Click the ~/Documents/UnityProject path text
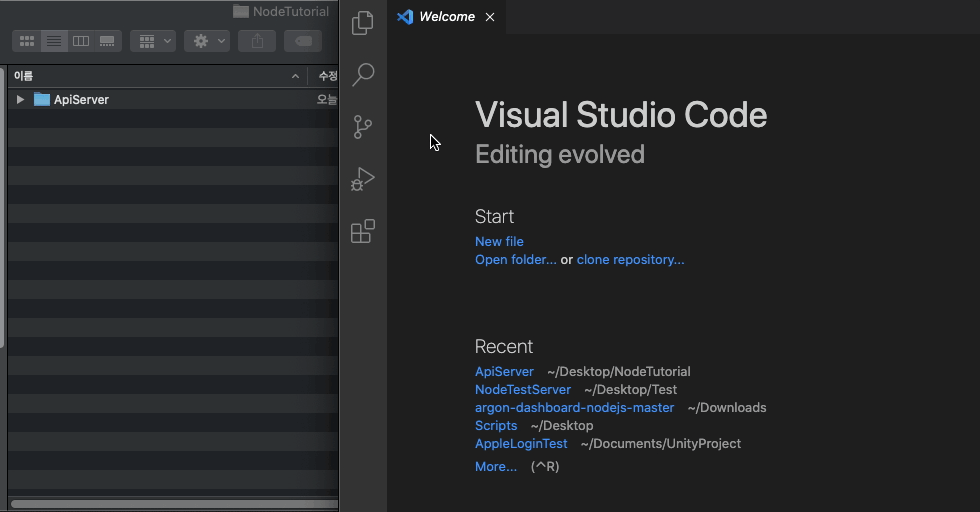Viewport: 980px width, 512px height. click(x=661, y=444)
